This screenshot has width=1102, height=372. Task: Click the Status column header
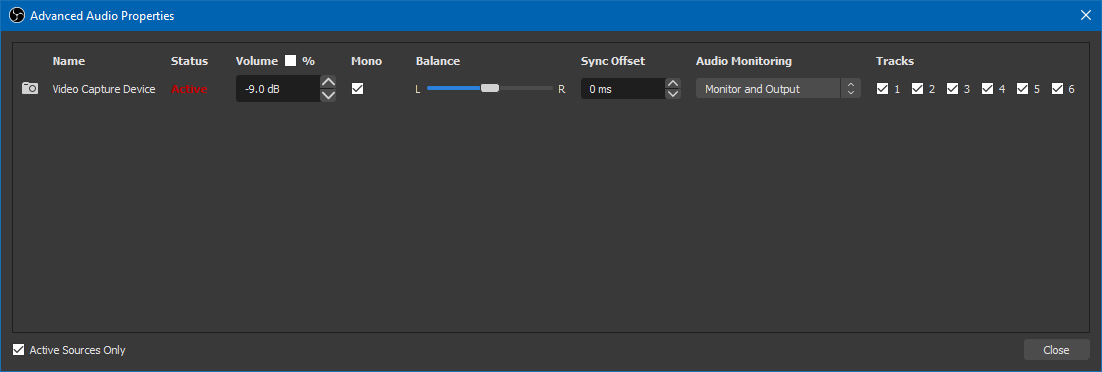coord(190,61)
